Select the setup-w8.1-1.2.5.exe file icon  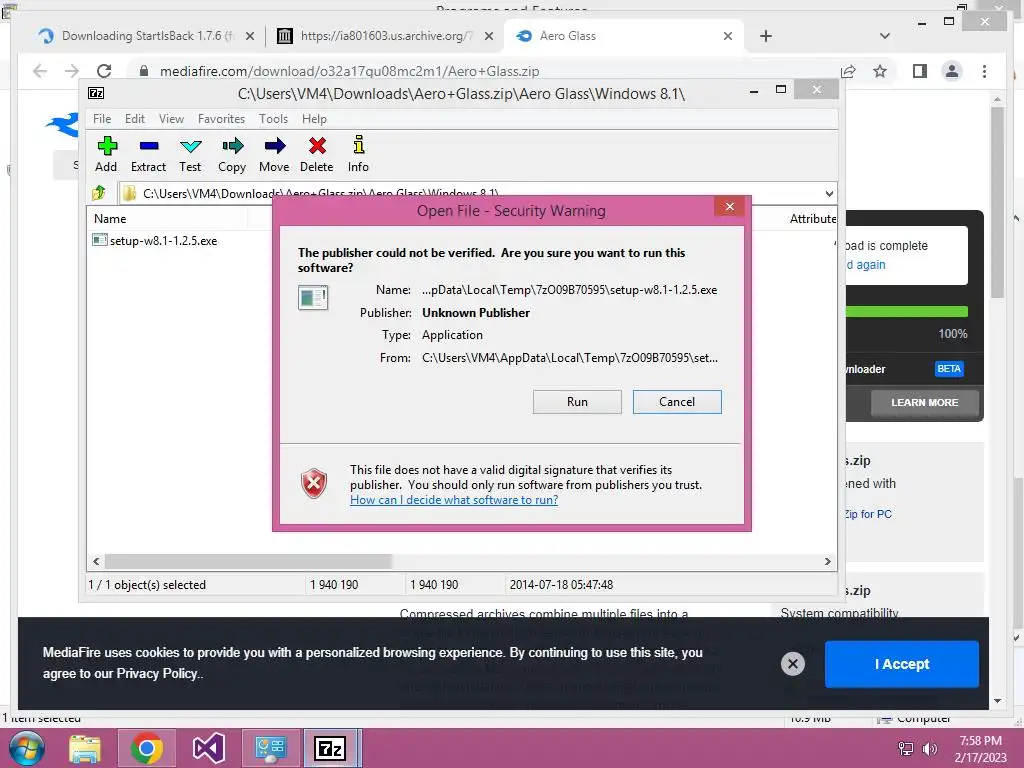click(x=99, y=240)
